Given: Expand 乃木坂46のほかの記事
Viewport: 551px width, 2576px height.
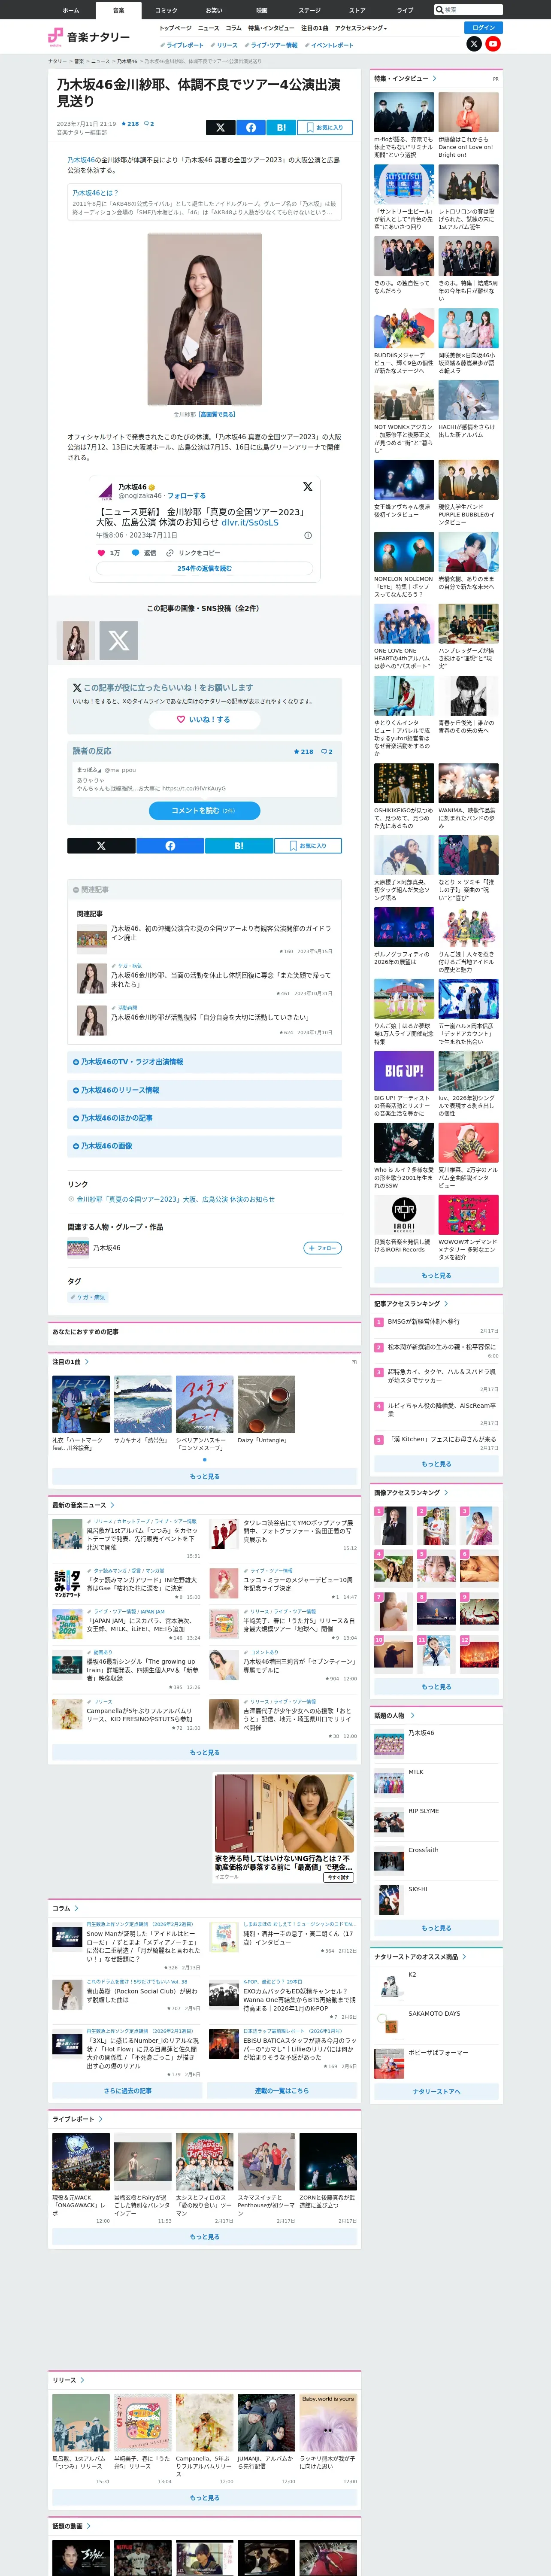Looking at the screenshot, I should coord(204,1118).
